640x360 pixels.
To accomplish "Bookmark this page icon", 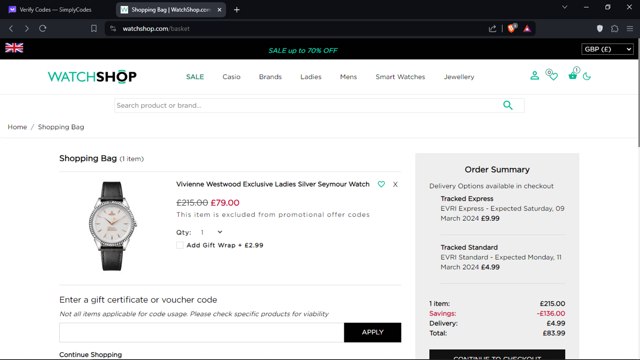I will tap(94, 29).
